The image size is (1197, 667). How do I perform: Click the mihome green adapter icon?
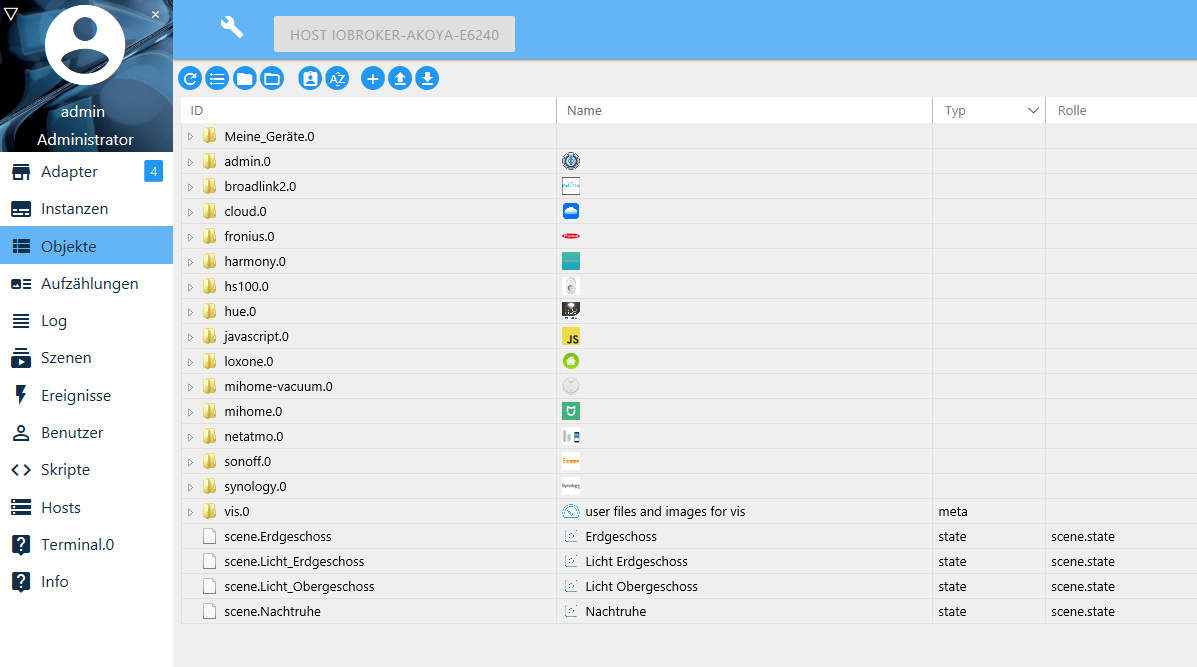(571, 411)
